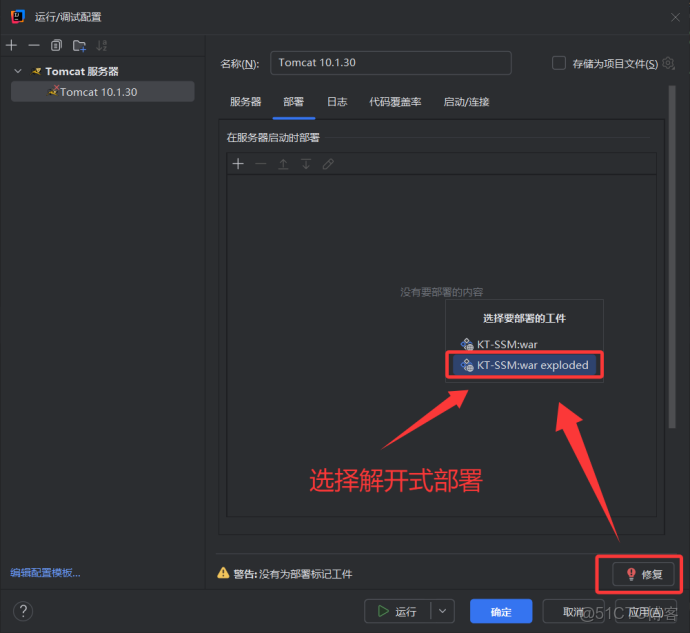Open the project file storage gear settings
Screen dimensions: 690x633
click(668, 63)
